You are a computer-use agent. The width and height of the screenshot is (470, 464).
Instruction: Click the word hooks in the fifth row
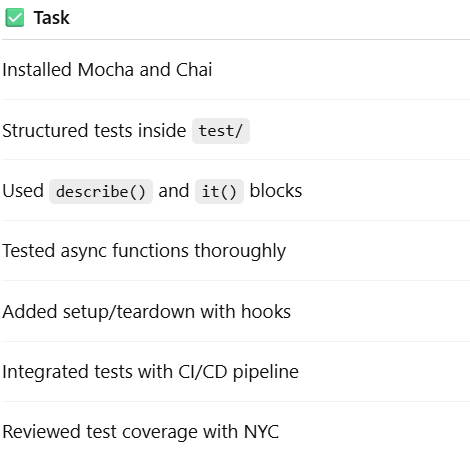[266, 311]
